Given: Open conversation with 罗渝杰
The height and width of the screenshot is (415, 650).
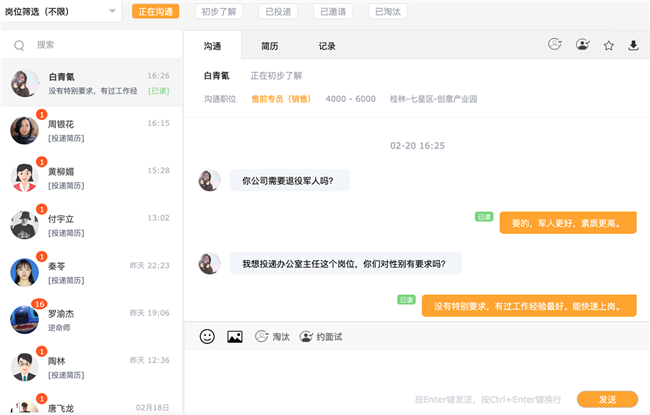Looking at the screenshot, I should tap(92, 320).
